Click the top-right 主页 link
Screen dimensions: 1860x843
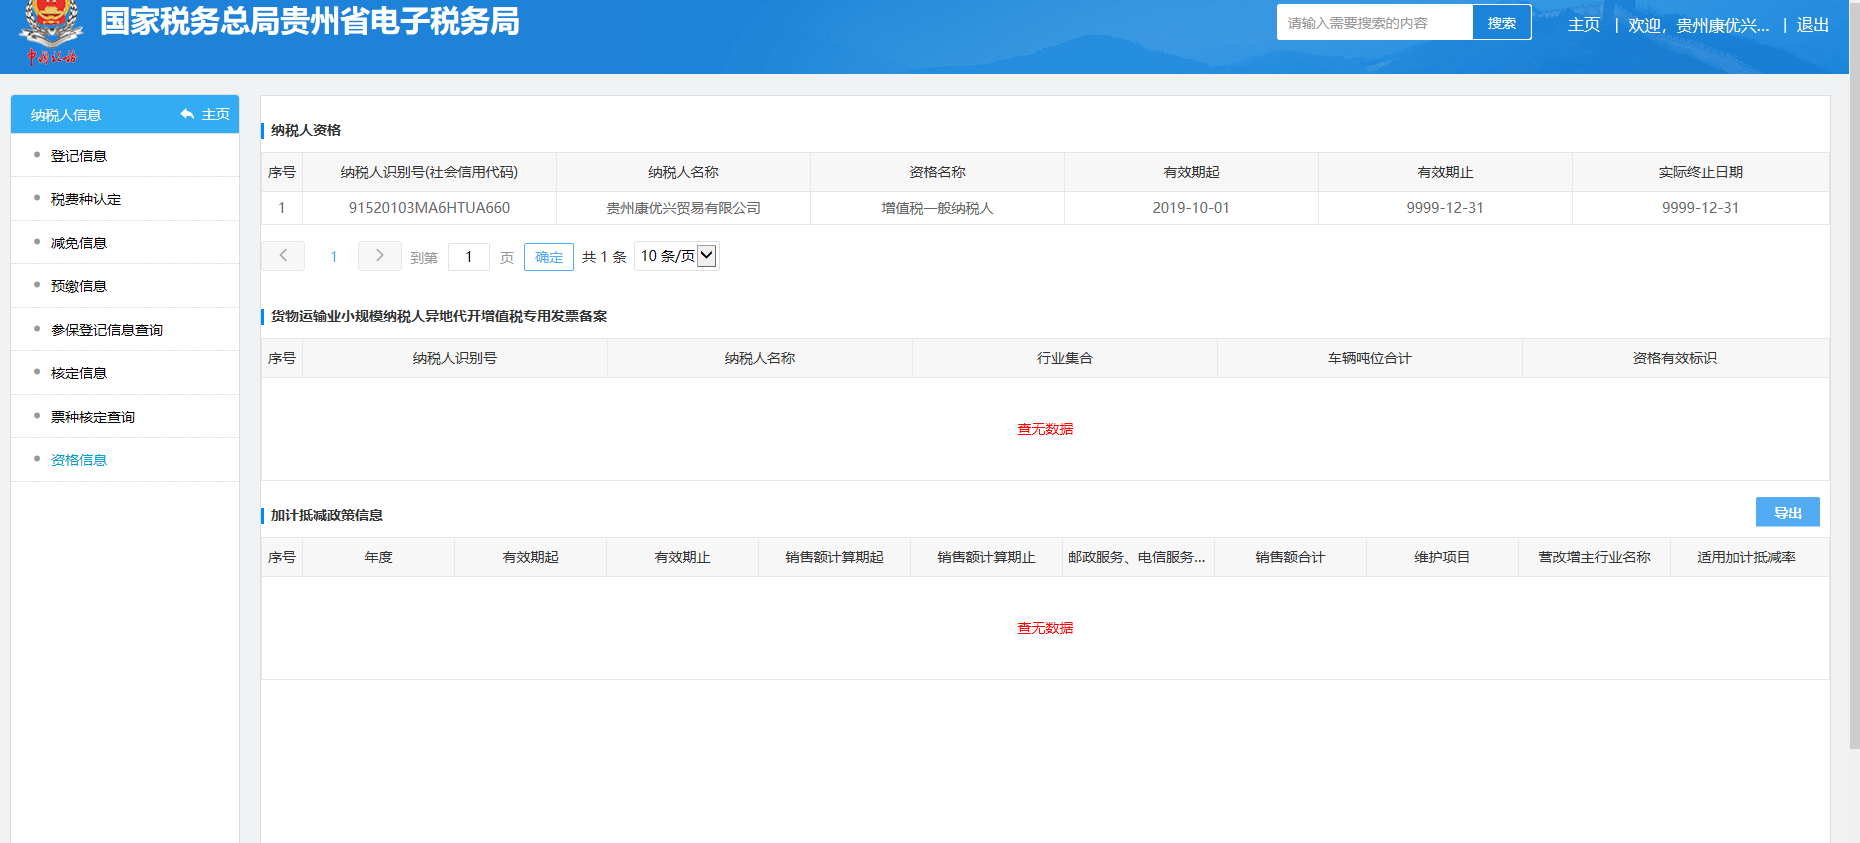pos(1583,25)
